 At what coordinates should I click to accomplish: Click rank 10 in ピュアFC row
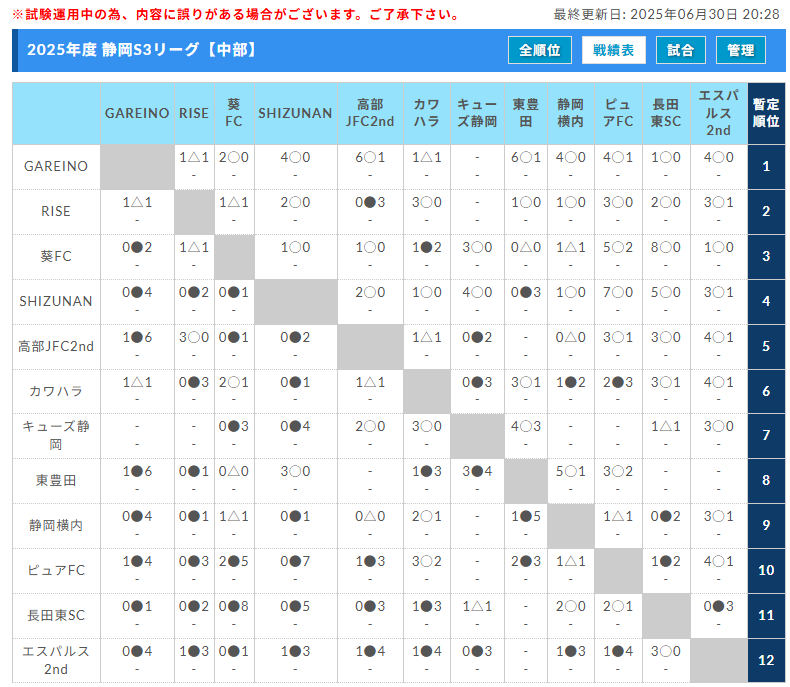pyautogui.click(x=766, y=570)
